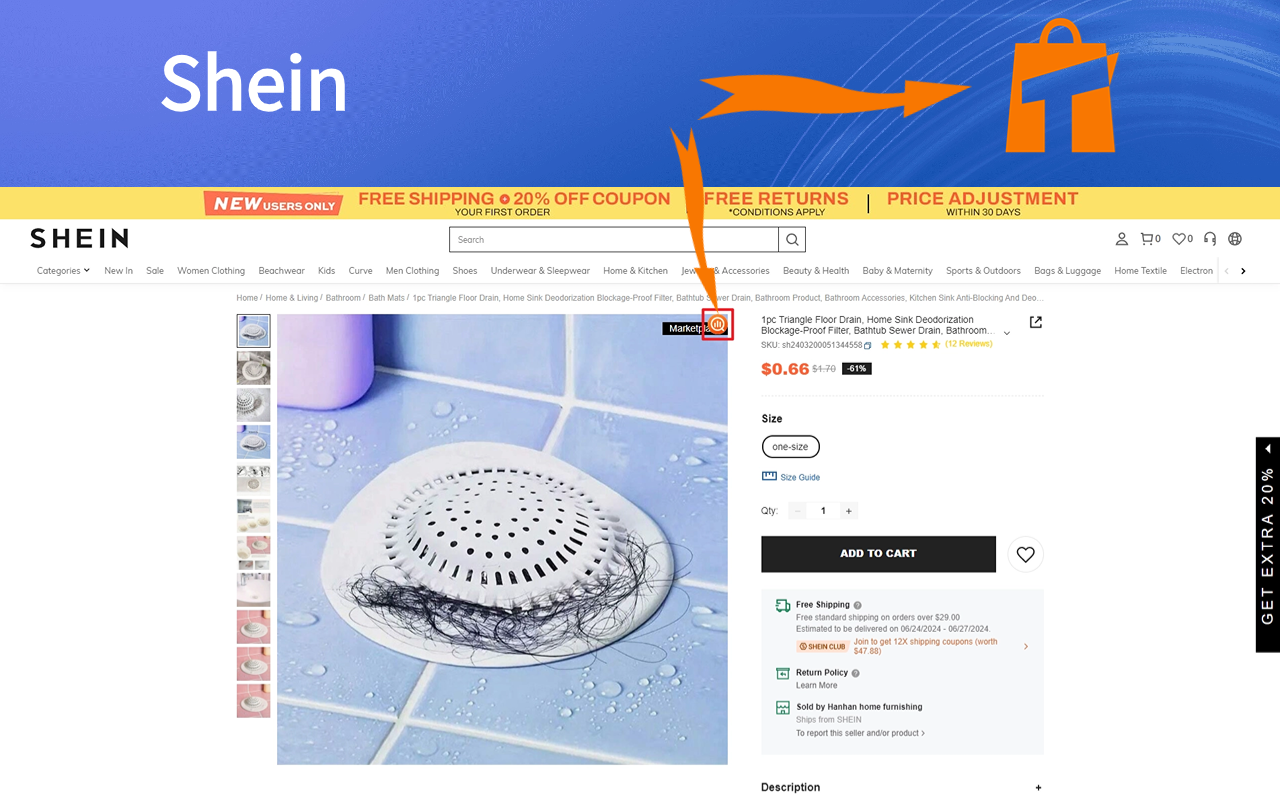Expand the Categories dropdown
Image resolution: width=1280 pixels, height=800 pixels.
(x=63, y=270)
